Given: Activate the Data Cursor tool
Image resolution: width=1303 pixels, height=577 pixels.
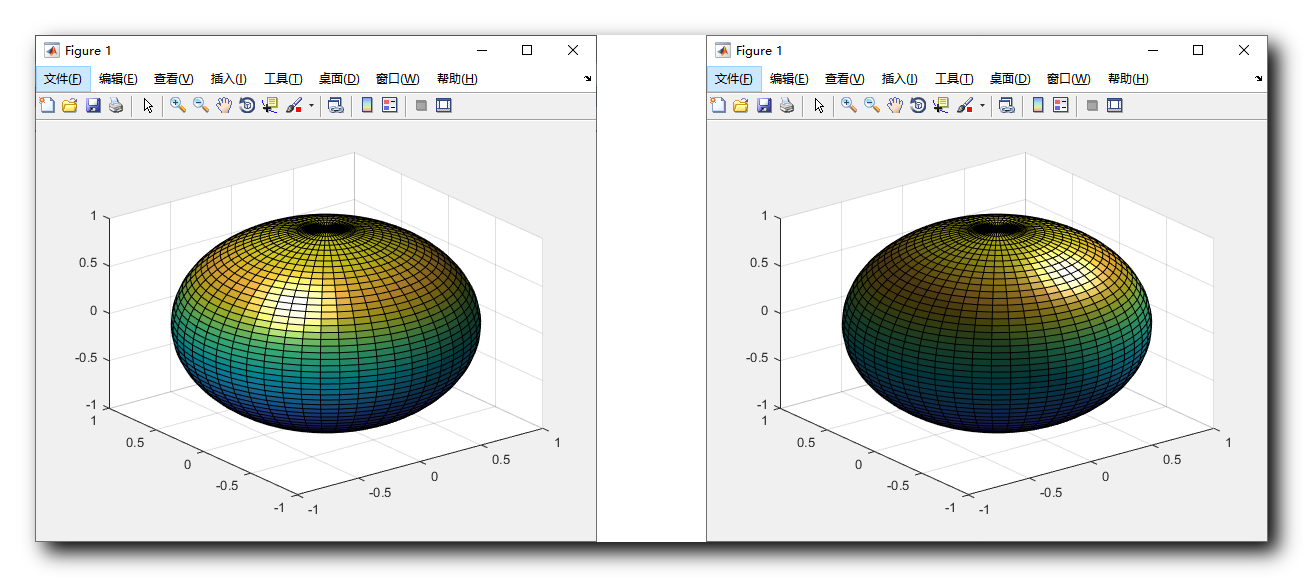Looking at the screenshot, I should (x=270, y=105).
